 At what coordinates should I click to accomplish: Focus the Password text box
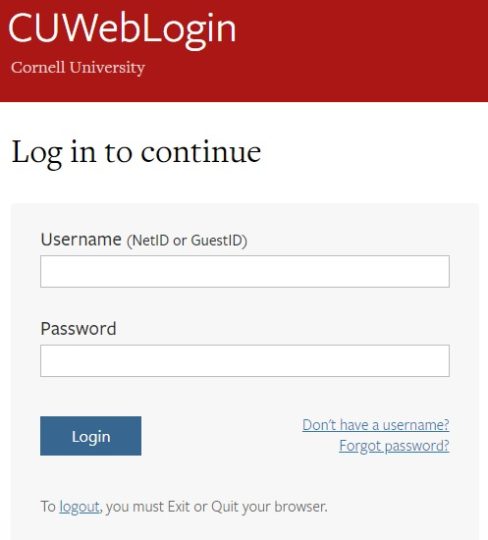tap(245, 361)
